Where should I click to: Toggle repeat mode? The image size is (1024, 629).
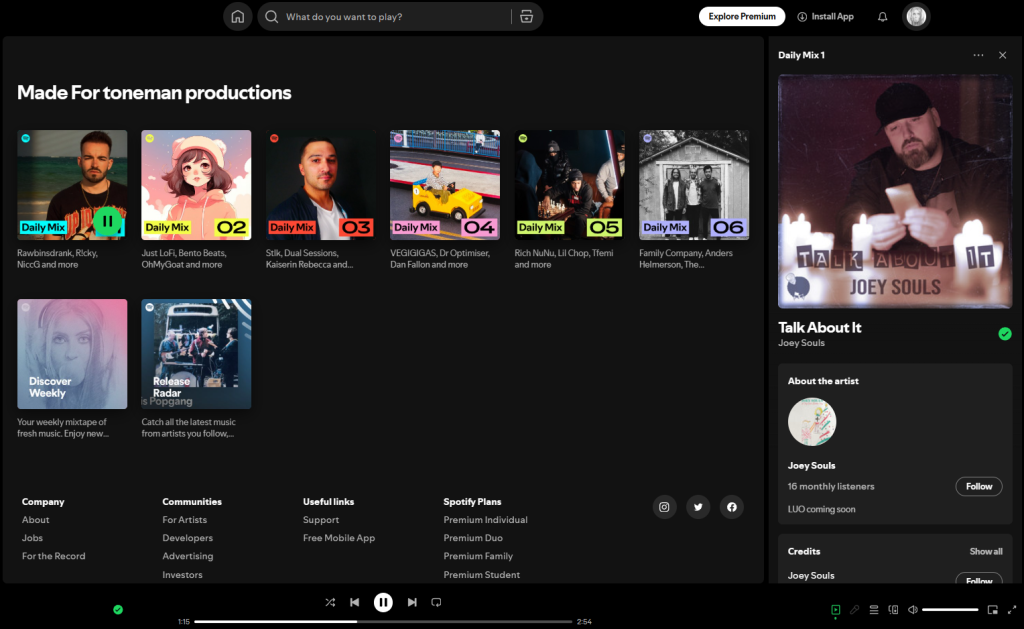tap(436, 602)
